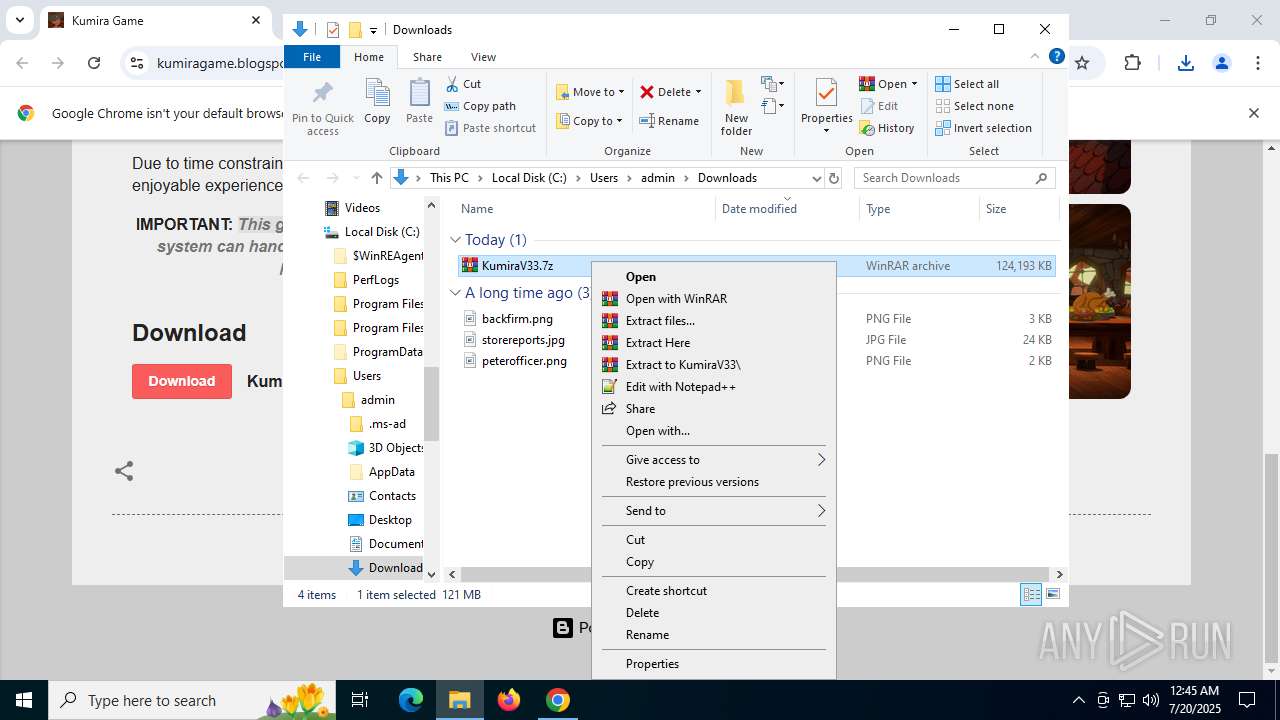1280x720 pixels.
Task: Collapse the A long time ago group
Action: click(x=455, y=293)
